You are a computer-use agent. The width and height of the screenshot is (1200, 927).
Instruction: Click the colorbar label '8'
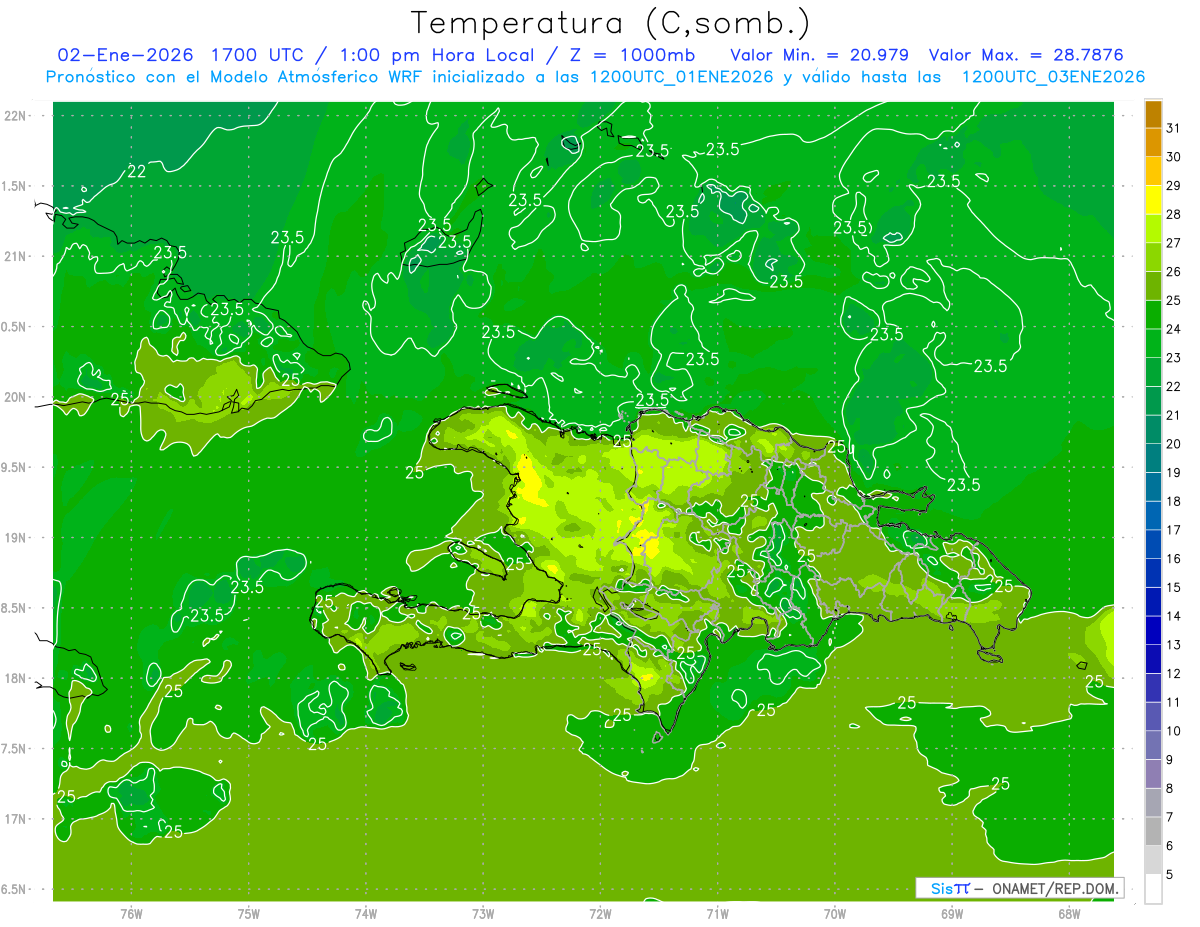1170,789
